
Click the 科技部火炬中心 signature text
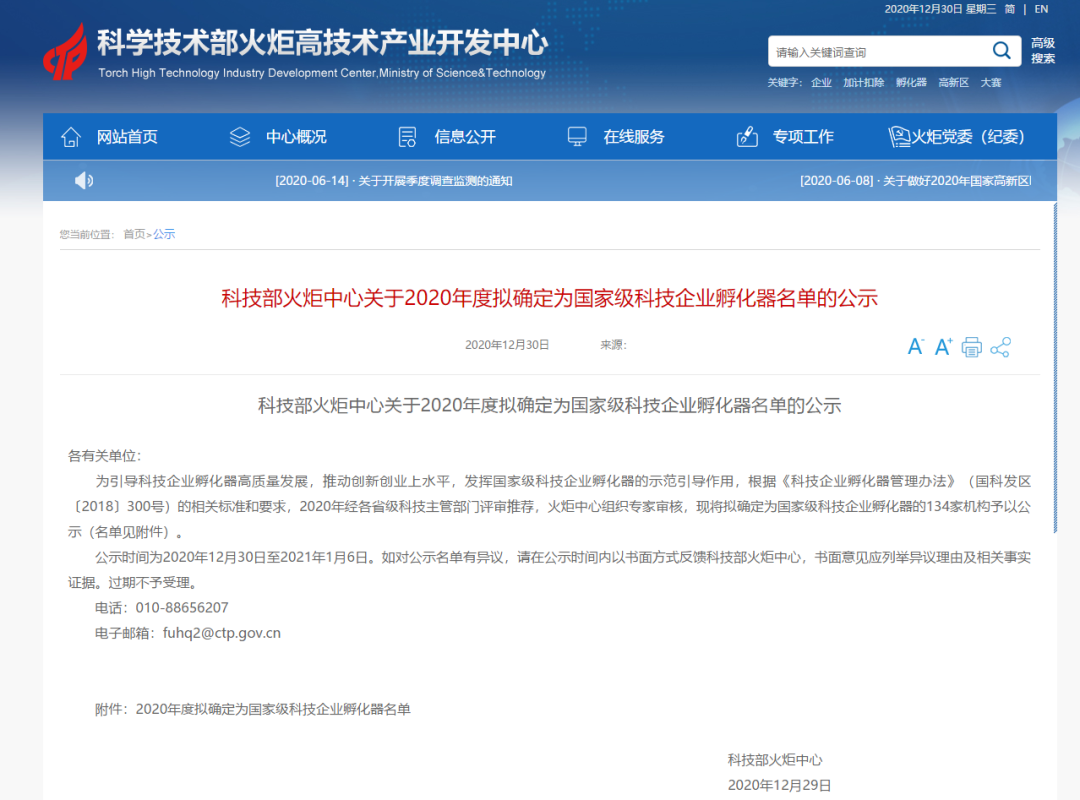[775, 760]
